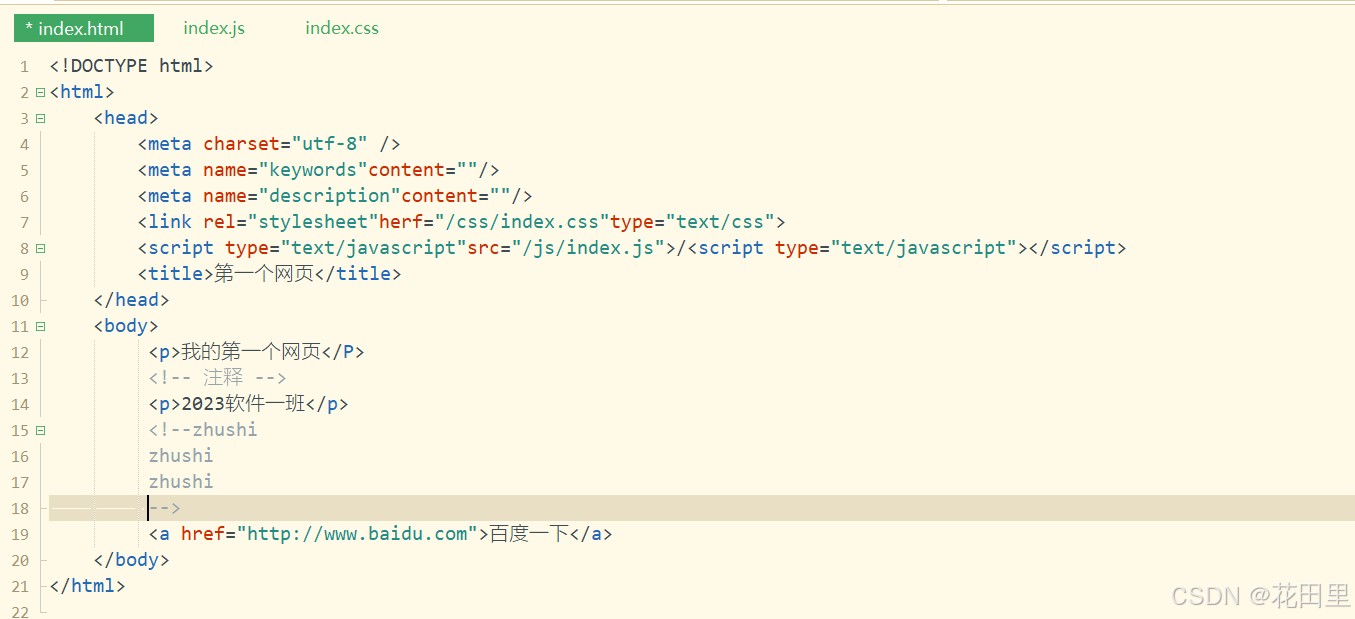This screenshot has width=1355, height=619.
Task: Open the index.css tab
Action: tap(342, 28)
